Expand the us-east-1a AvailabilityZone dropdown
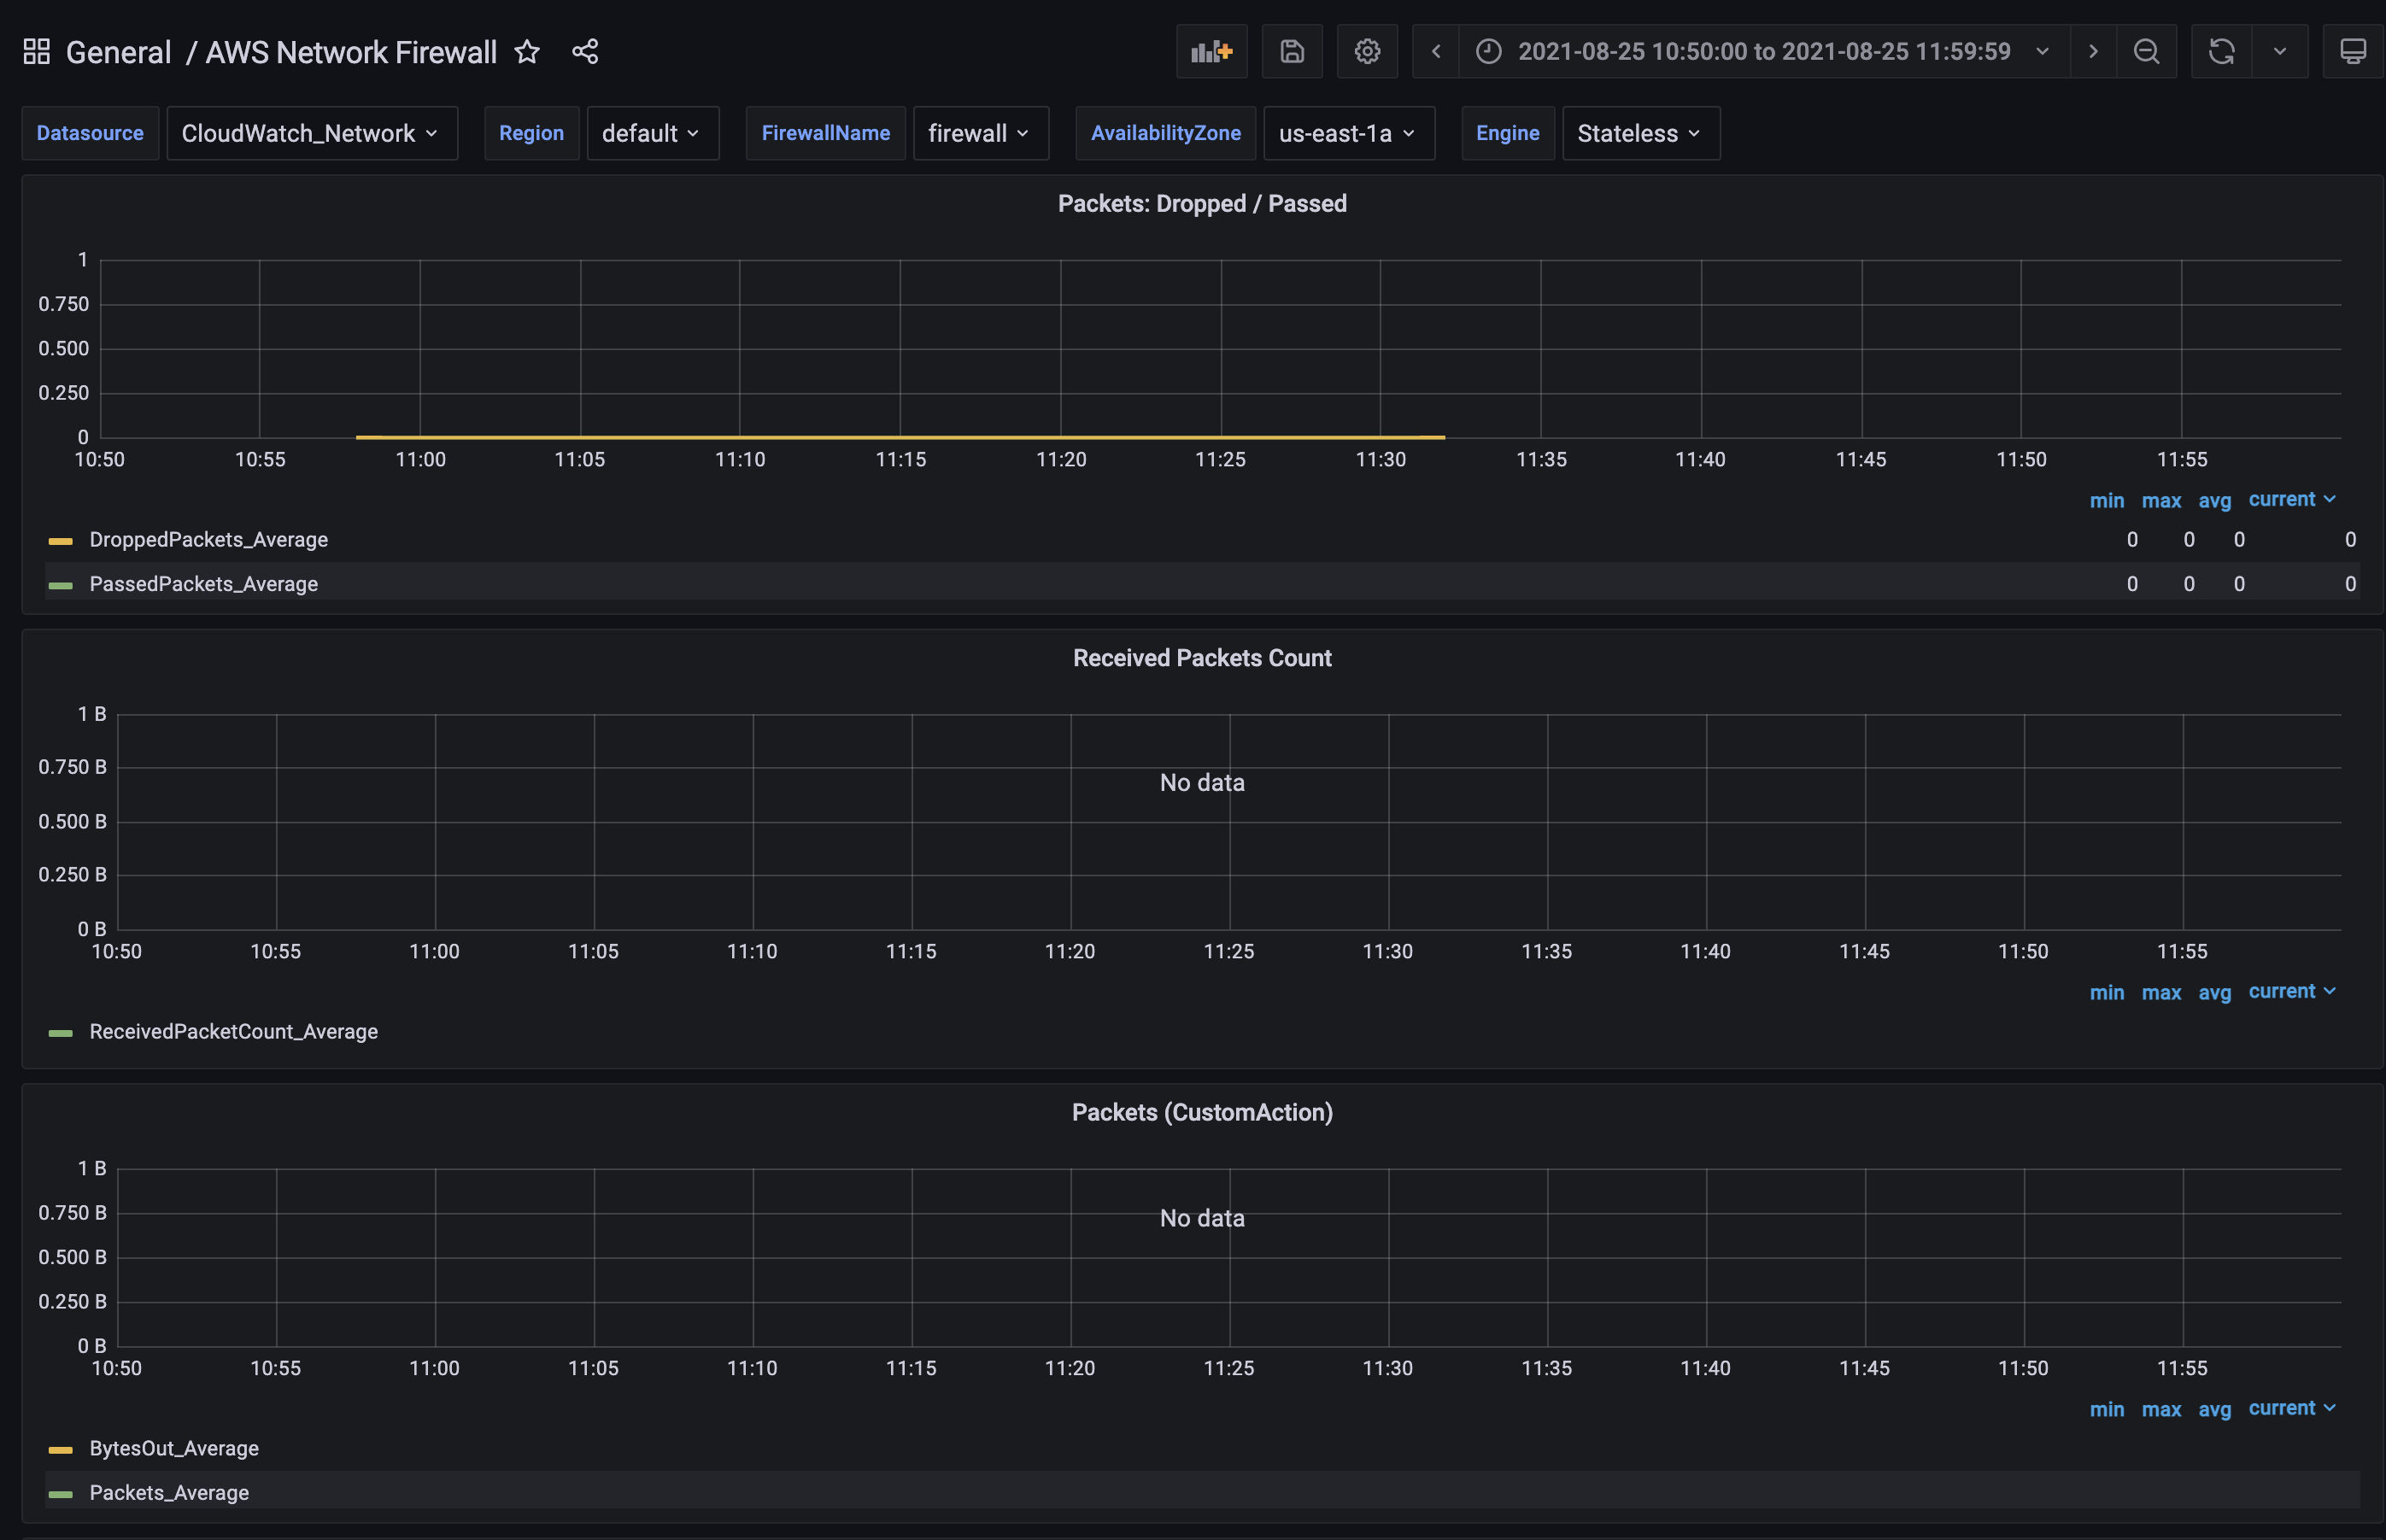The height and width of the screenshot is (1540, 2386). click(1347, 133)
